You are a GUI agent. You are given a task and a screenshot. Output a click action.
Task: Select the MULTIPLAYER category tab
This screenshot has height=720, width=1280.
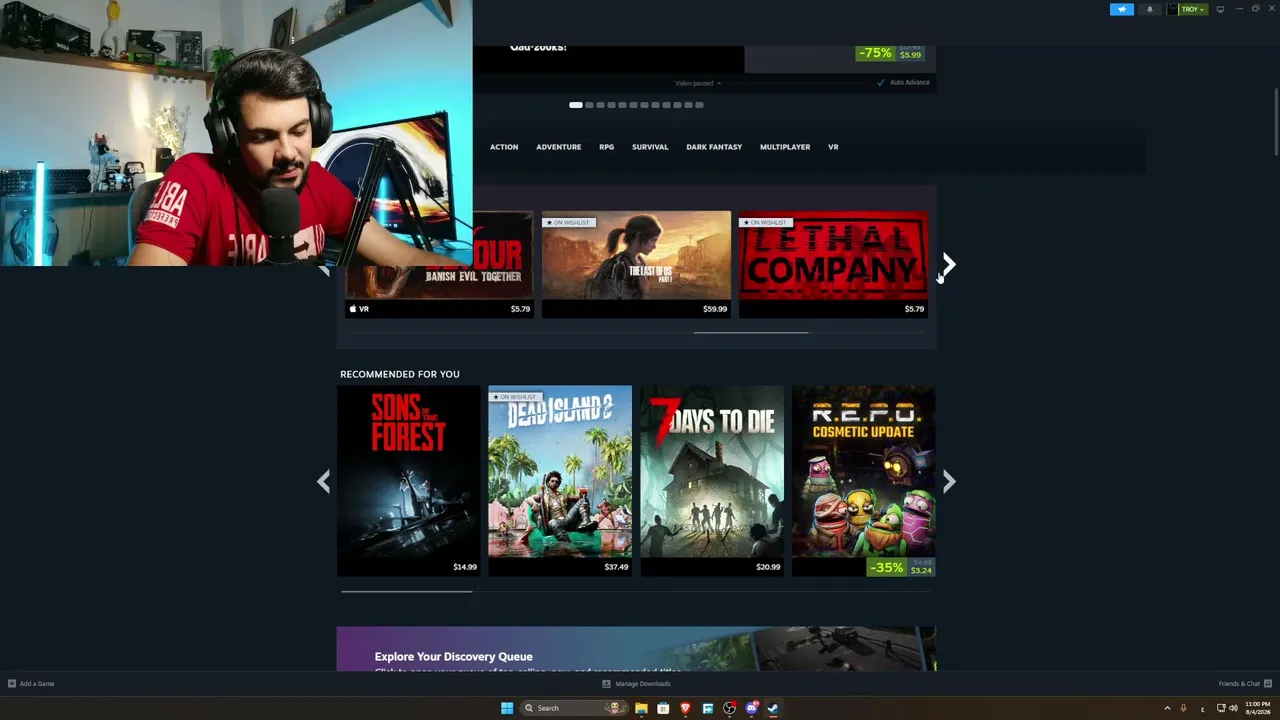pos(785,147)
